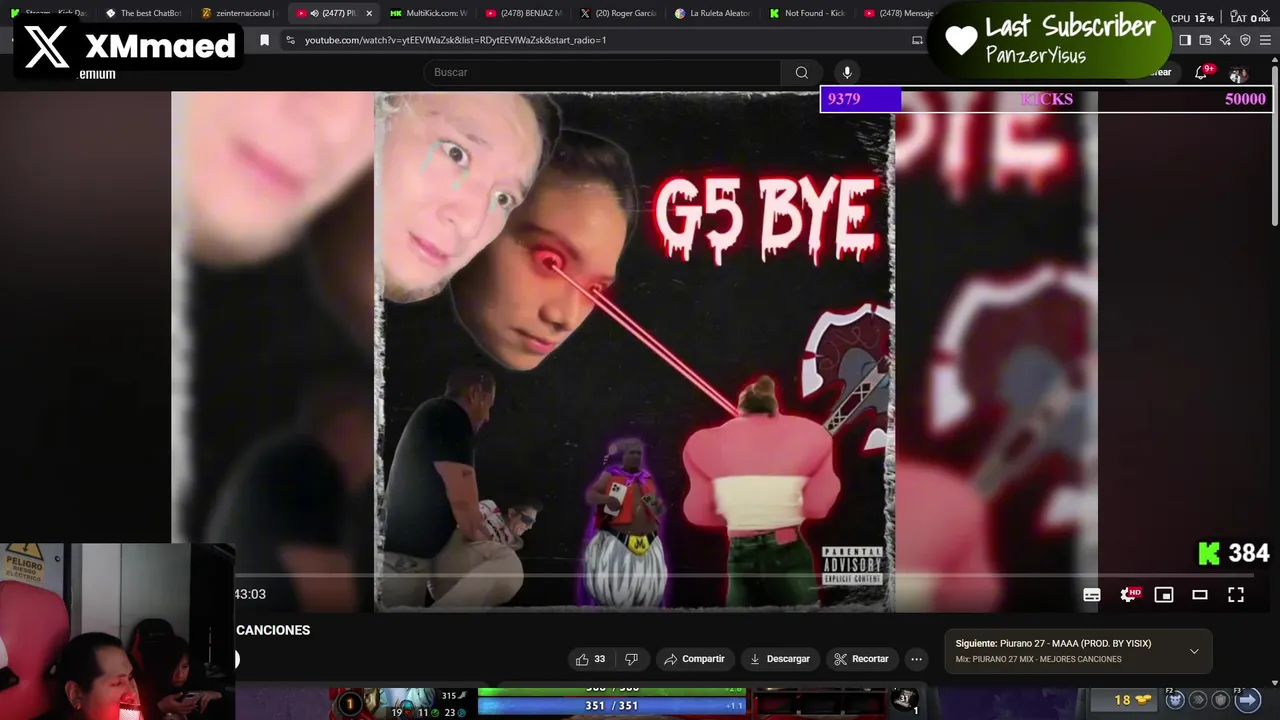Viewport: 1280px width, 720px height.
Task: Like the video with 33 likes
Action: pos(590,659)
